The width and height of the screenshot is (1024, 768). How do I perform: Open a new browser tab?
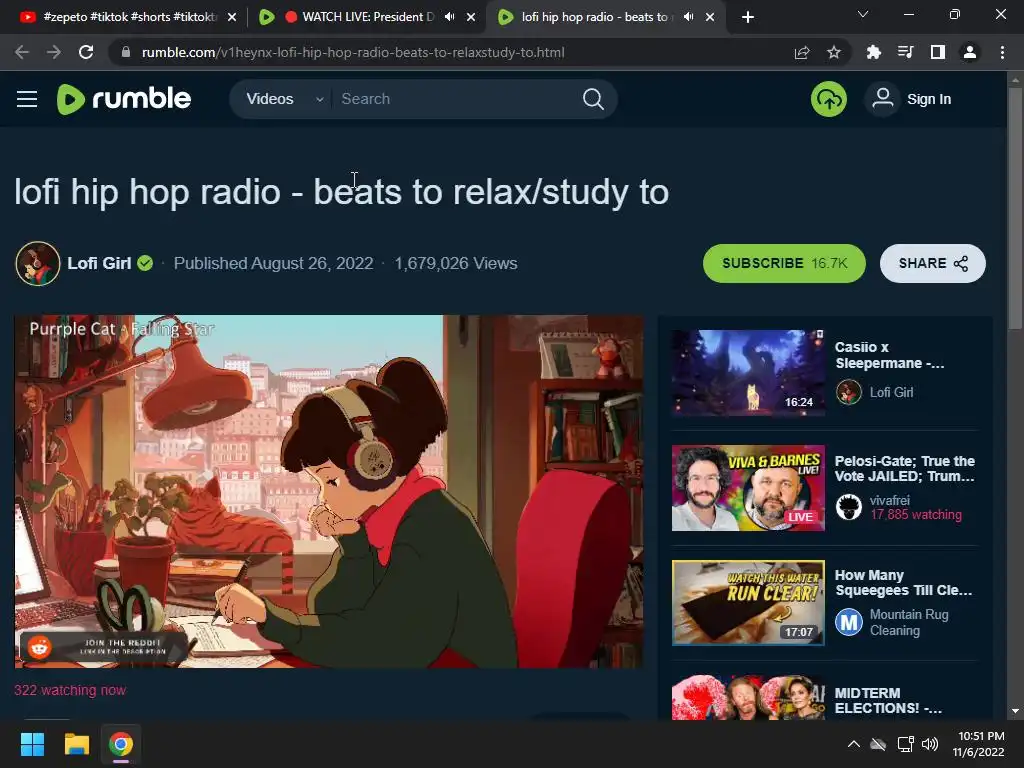coord(748,17)
